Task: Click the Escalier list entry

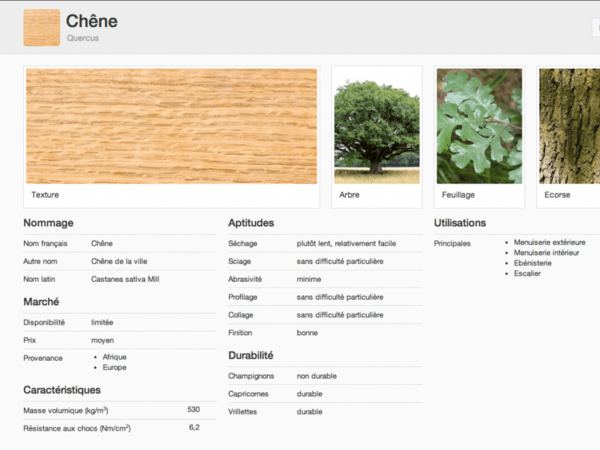Action: click(x=527, y=273)
